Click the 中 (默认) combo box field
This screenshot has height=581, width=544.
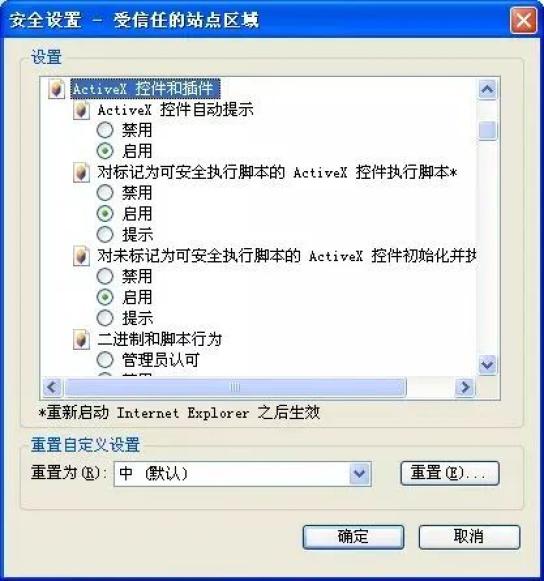click(x=243, y=474)
